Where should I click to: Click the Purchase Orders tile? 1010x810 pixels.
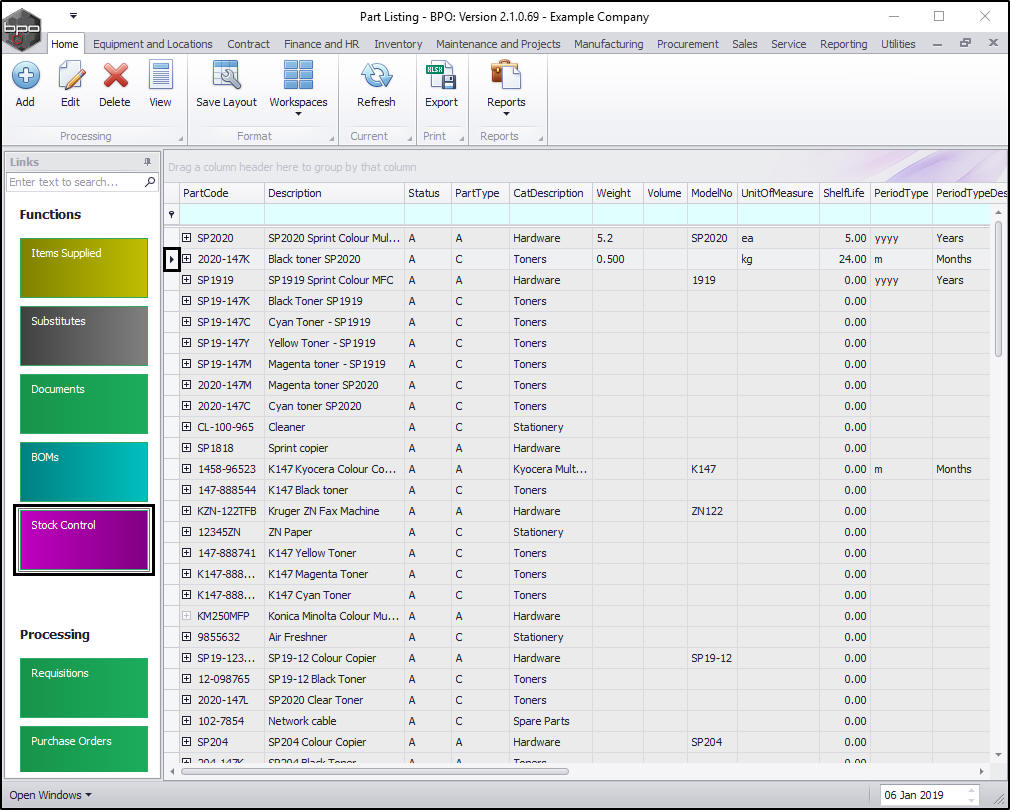[x=84, y=747]
